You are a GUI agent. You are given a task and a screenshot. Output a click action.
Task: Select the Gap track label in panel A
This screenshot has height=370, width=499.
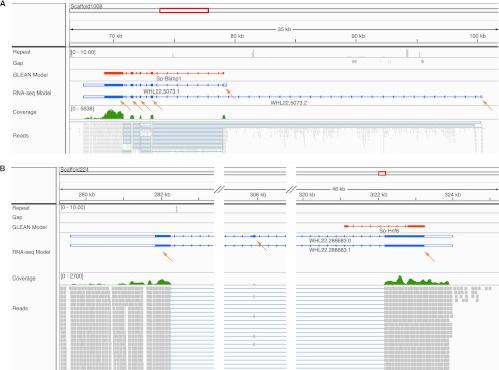click(x=18, y=63)
